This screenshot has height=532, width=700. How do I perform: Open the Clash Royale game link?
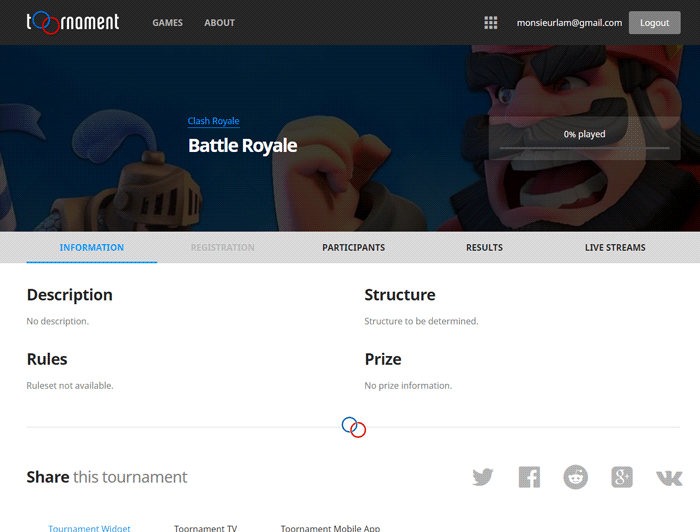tap(213, 121)
